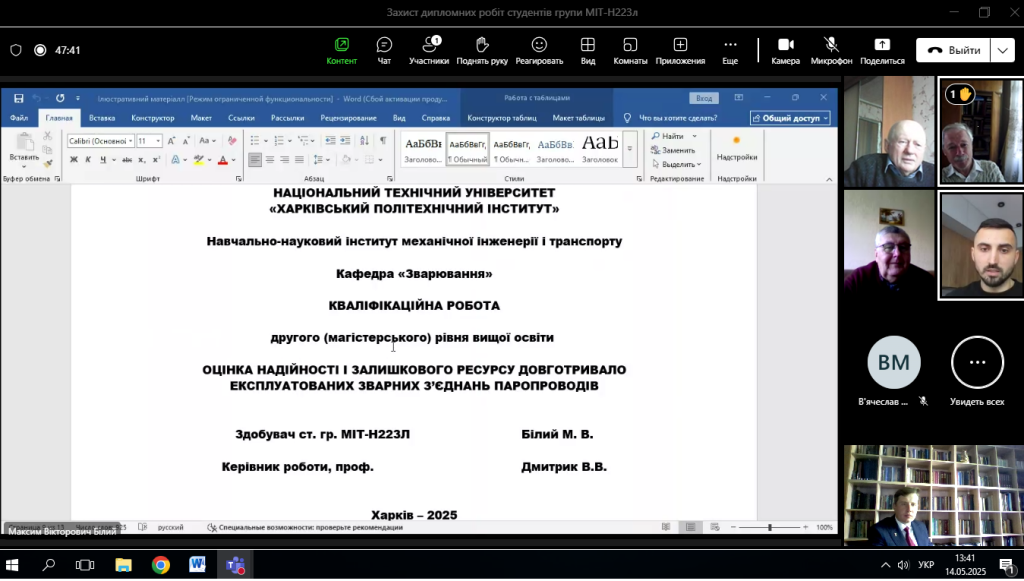Open the Реагировать reactions menu
Viewport: 1024px width, 581px height.
[539, 50]
